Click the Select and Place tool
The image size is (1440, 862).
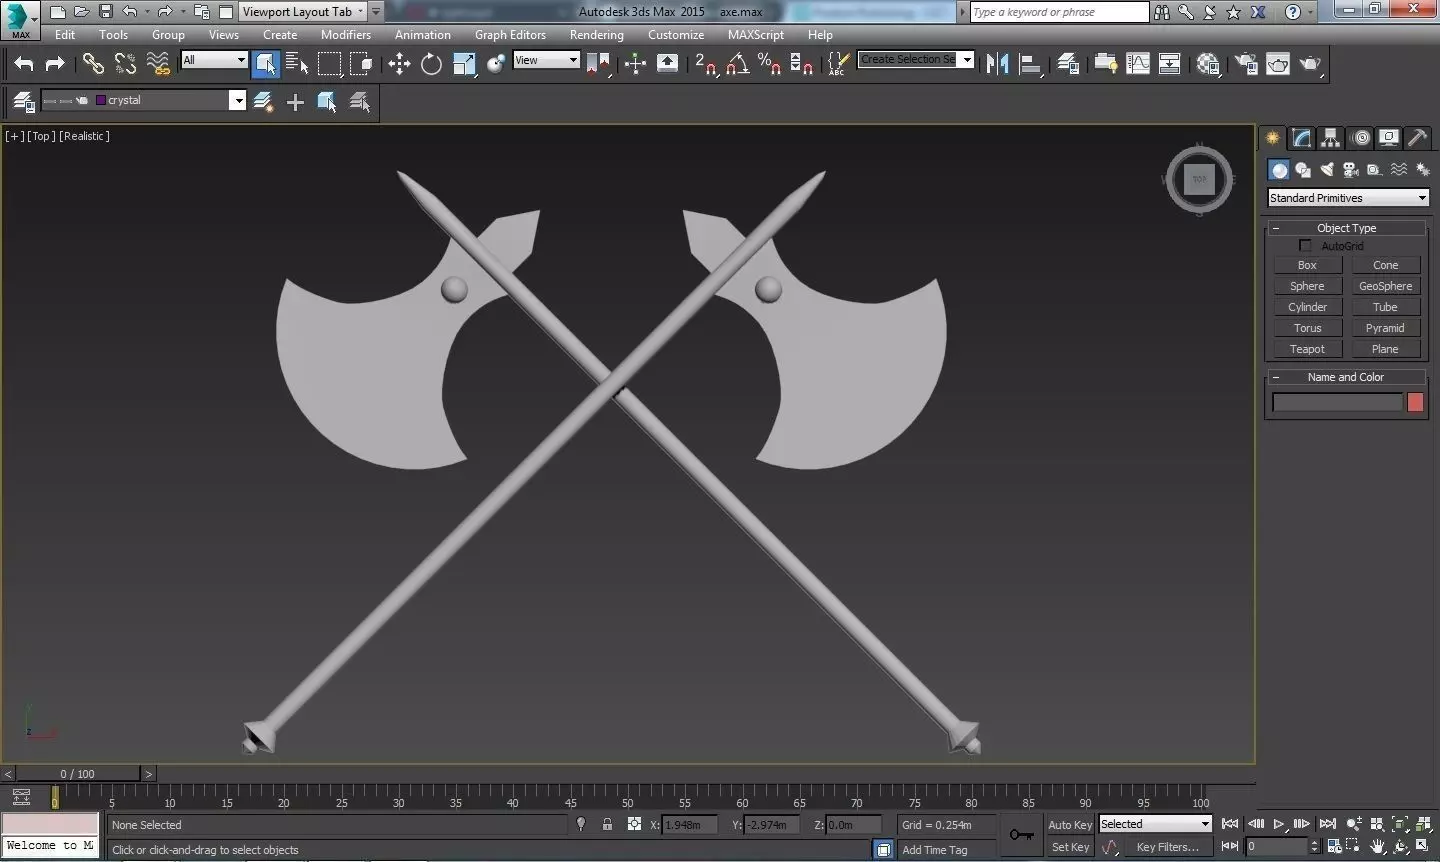496,64
